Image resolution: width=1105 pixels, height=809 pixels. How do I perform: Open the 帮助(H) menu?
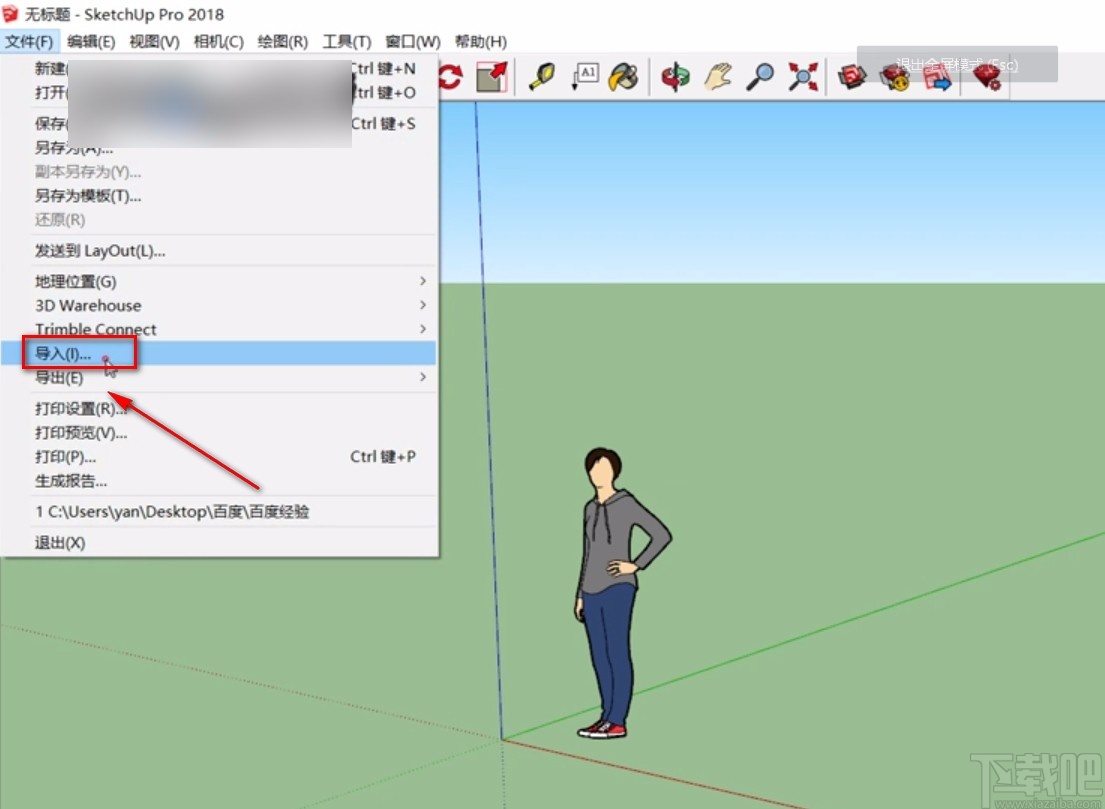pyautogui.click(x=479, y=41)
